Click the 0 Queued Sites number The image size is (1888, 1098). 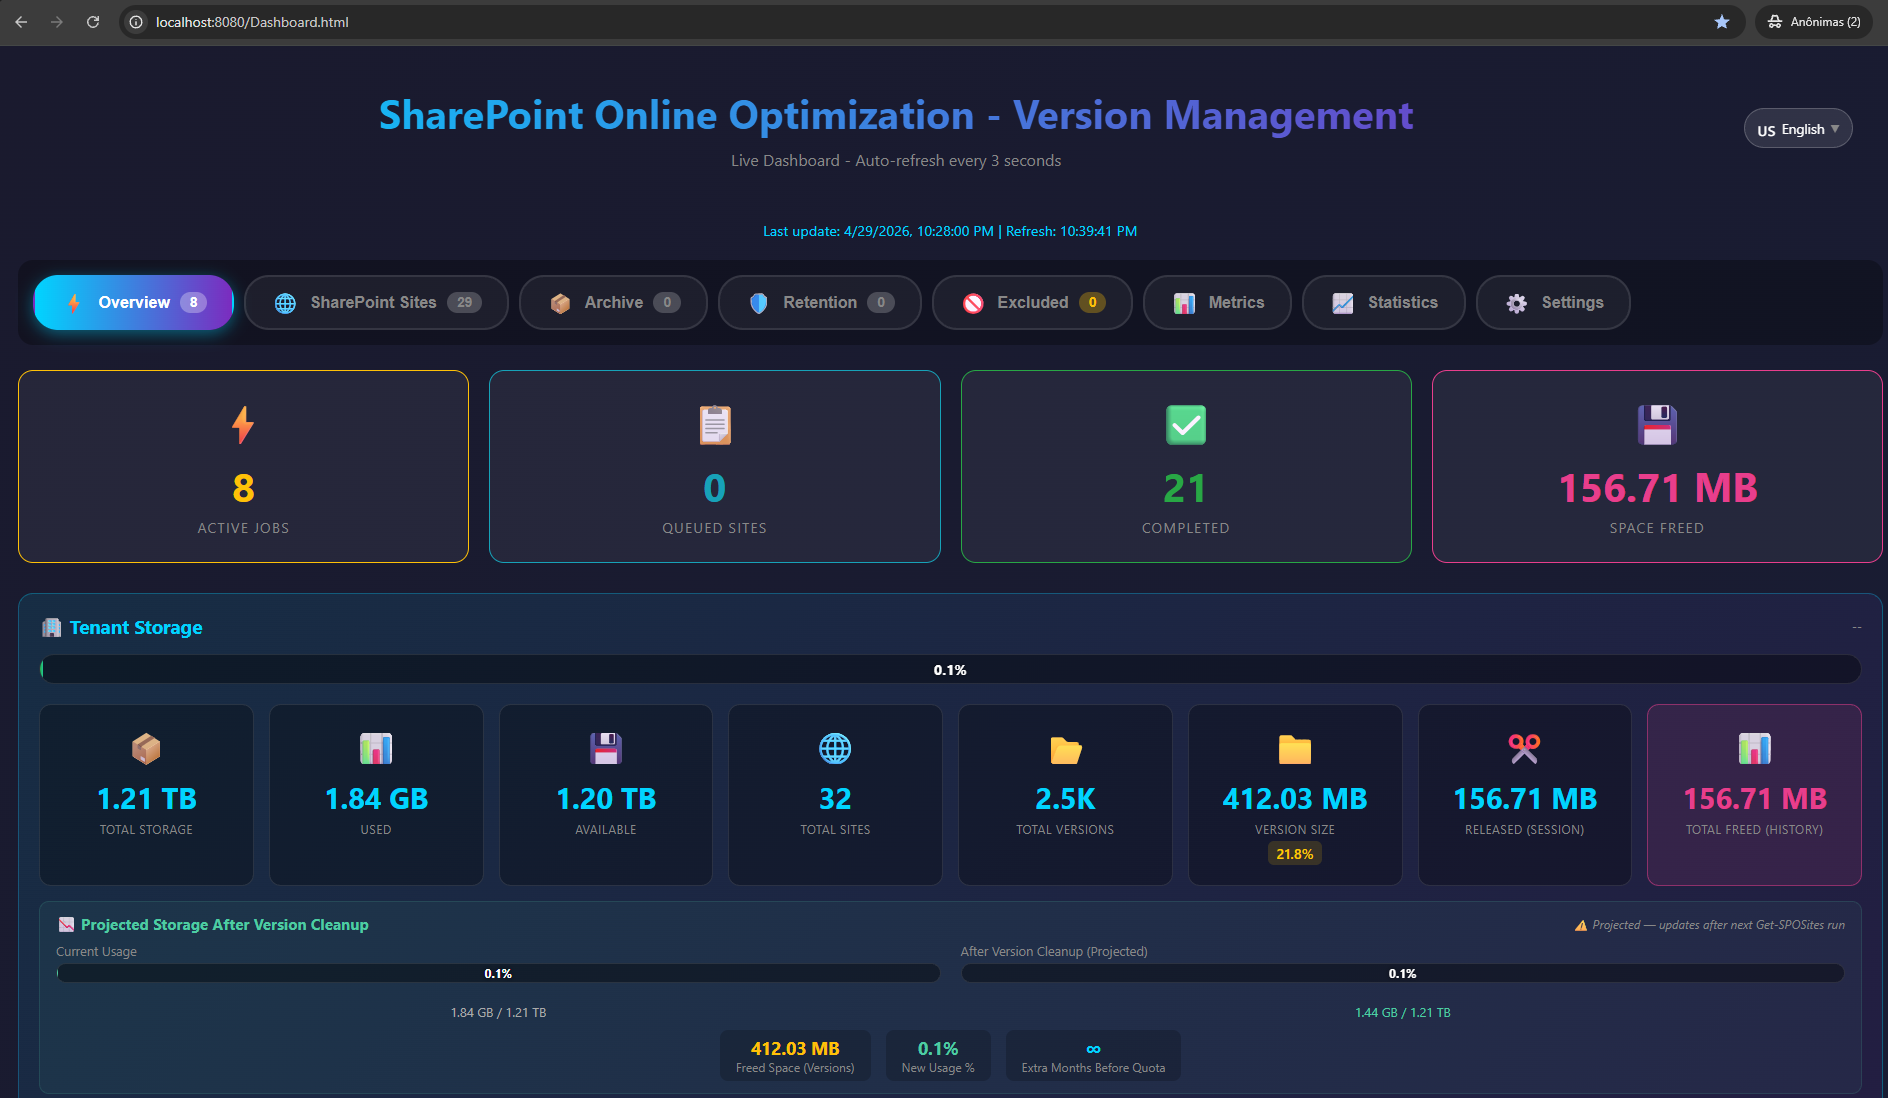pyautogui.click(x=715, y=488)
